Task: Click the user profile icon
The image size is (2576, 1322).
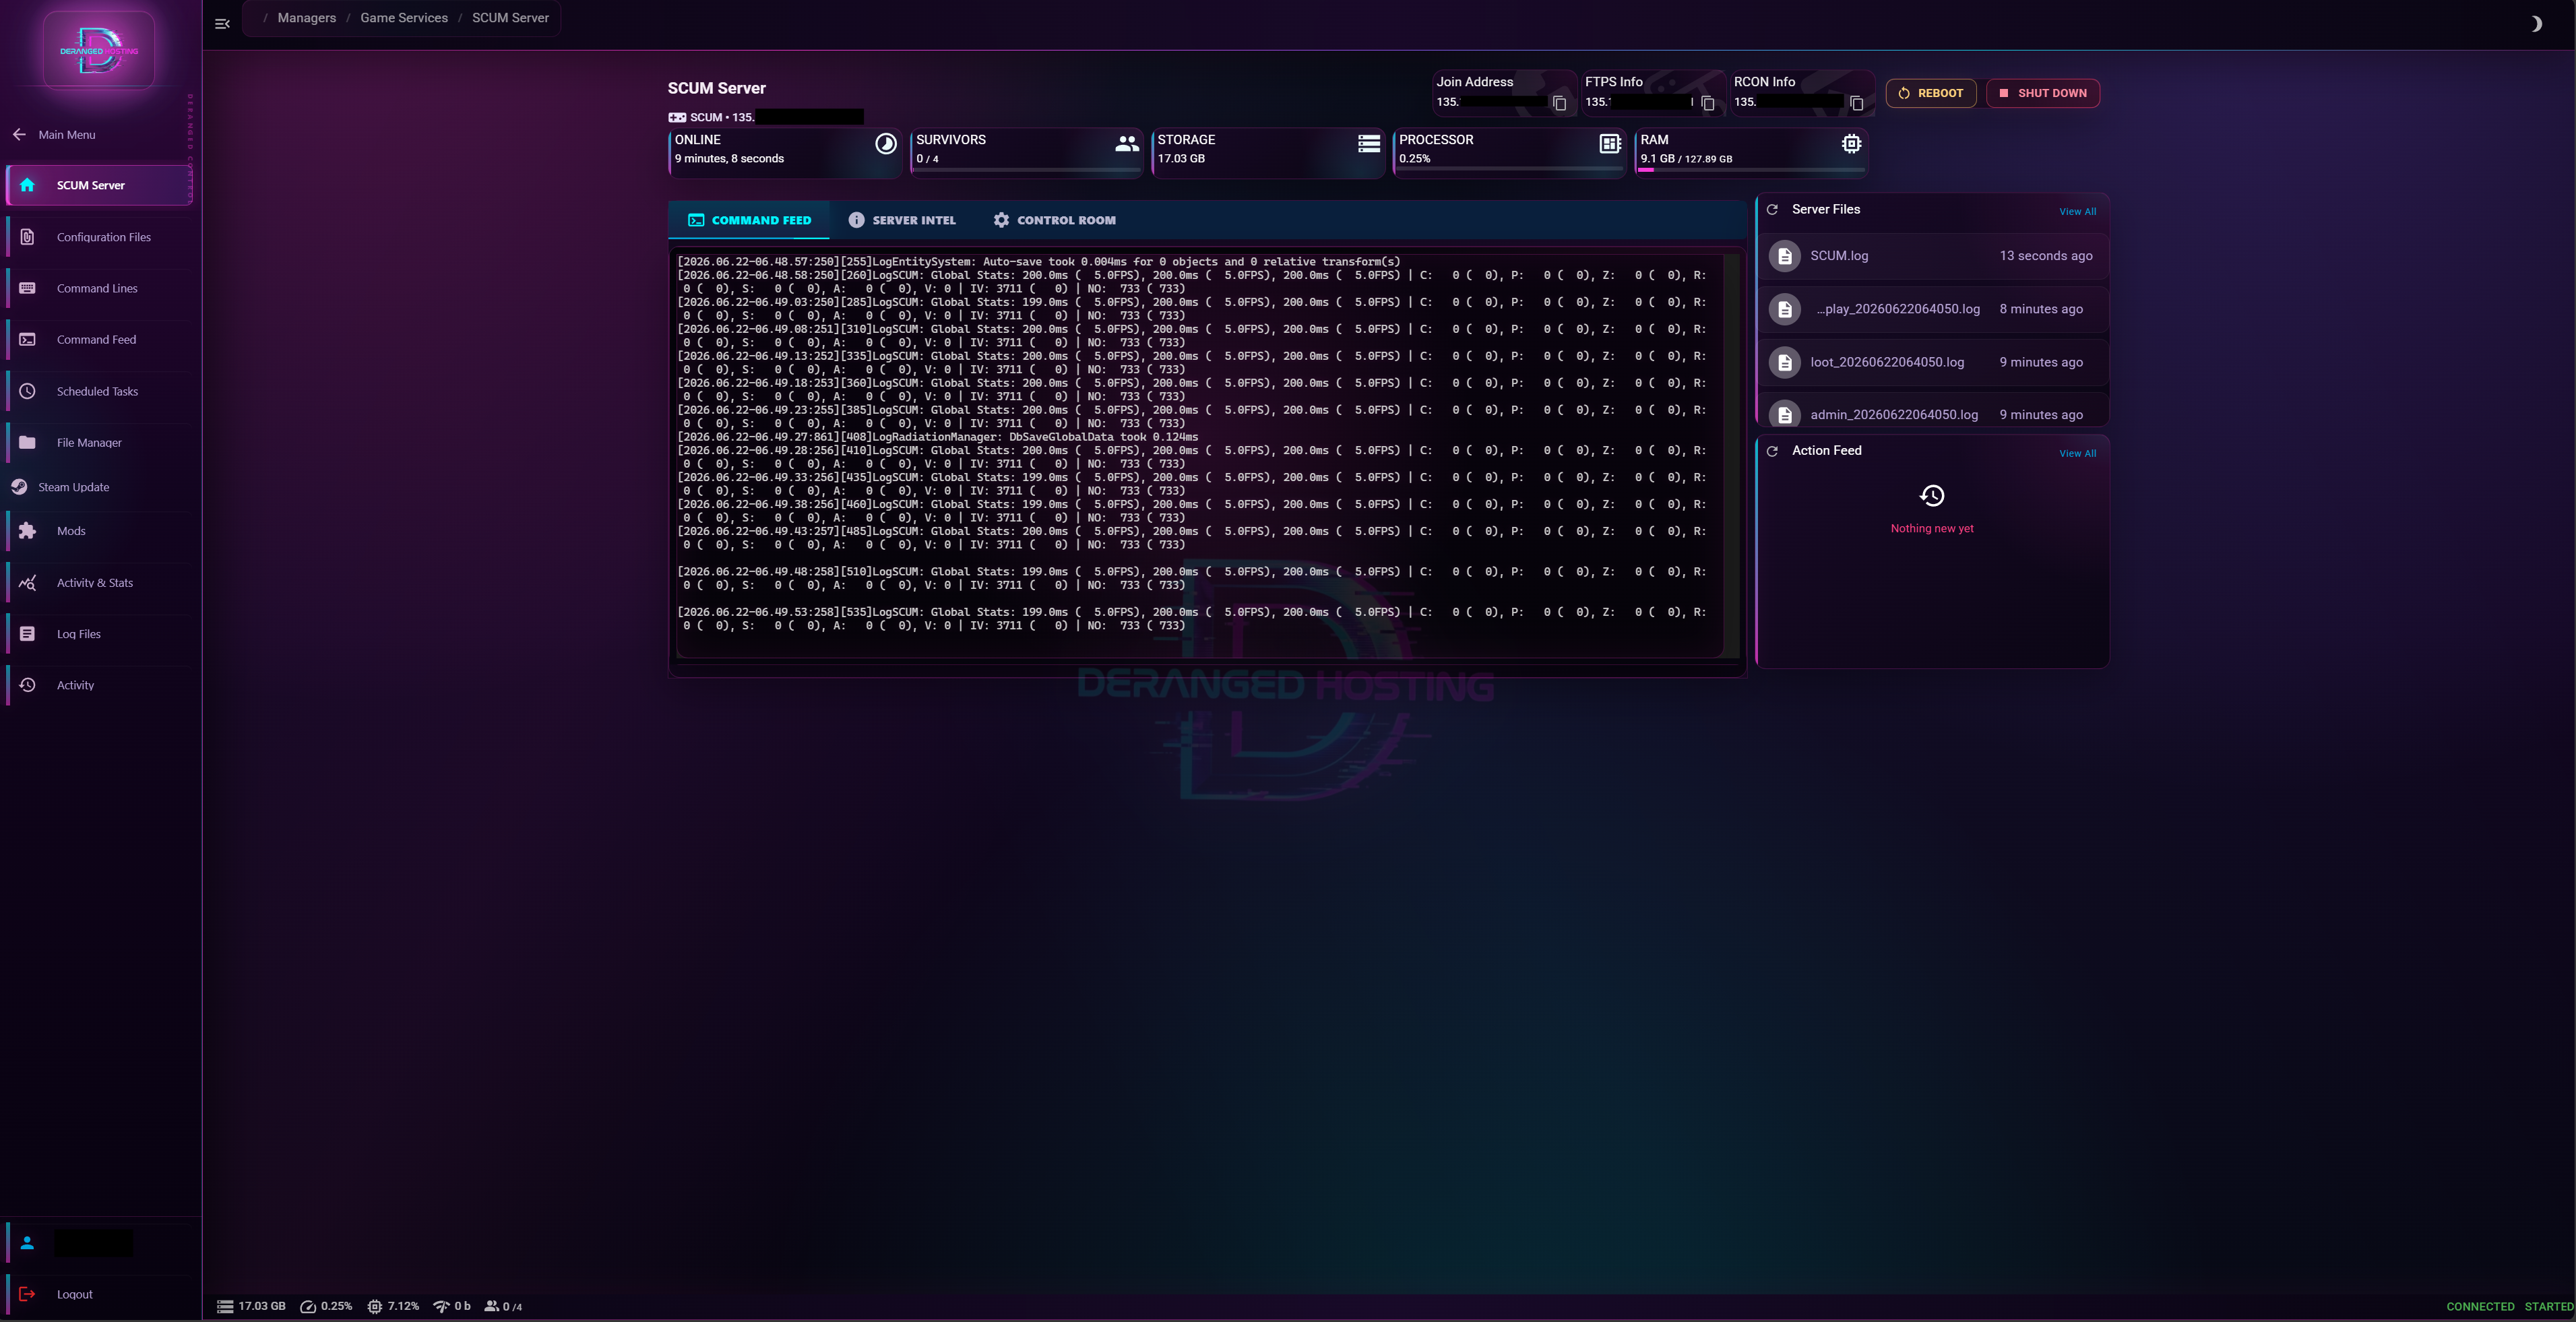Action: tap(27, 1243)
